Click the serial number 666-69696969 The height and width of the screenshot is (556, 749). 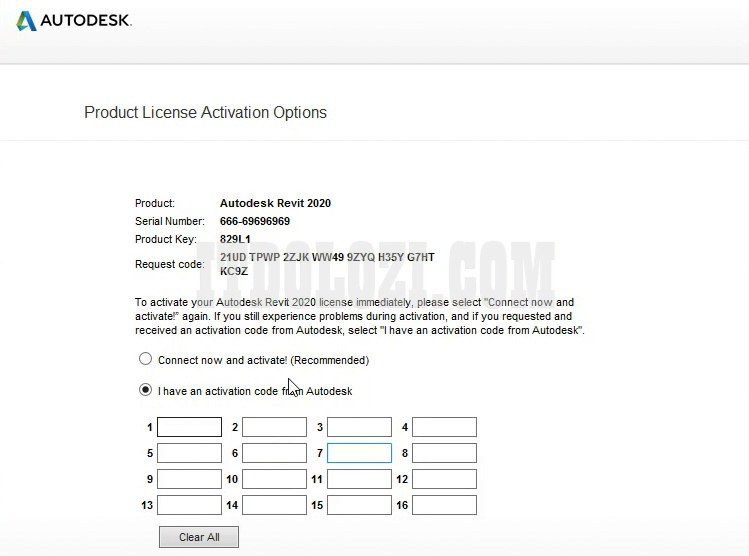(255, 221)
